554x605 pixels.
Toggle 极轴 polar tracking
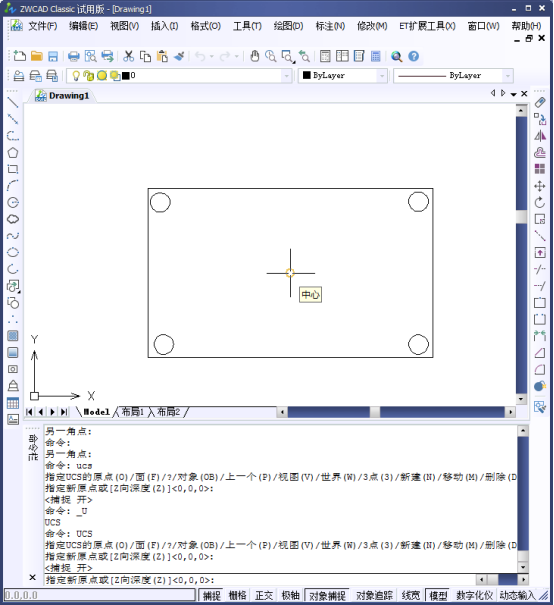tap(290, 595)
